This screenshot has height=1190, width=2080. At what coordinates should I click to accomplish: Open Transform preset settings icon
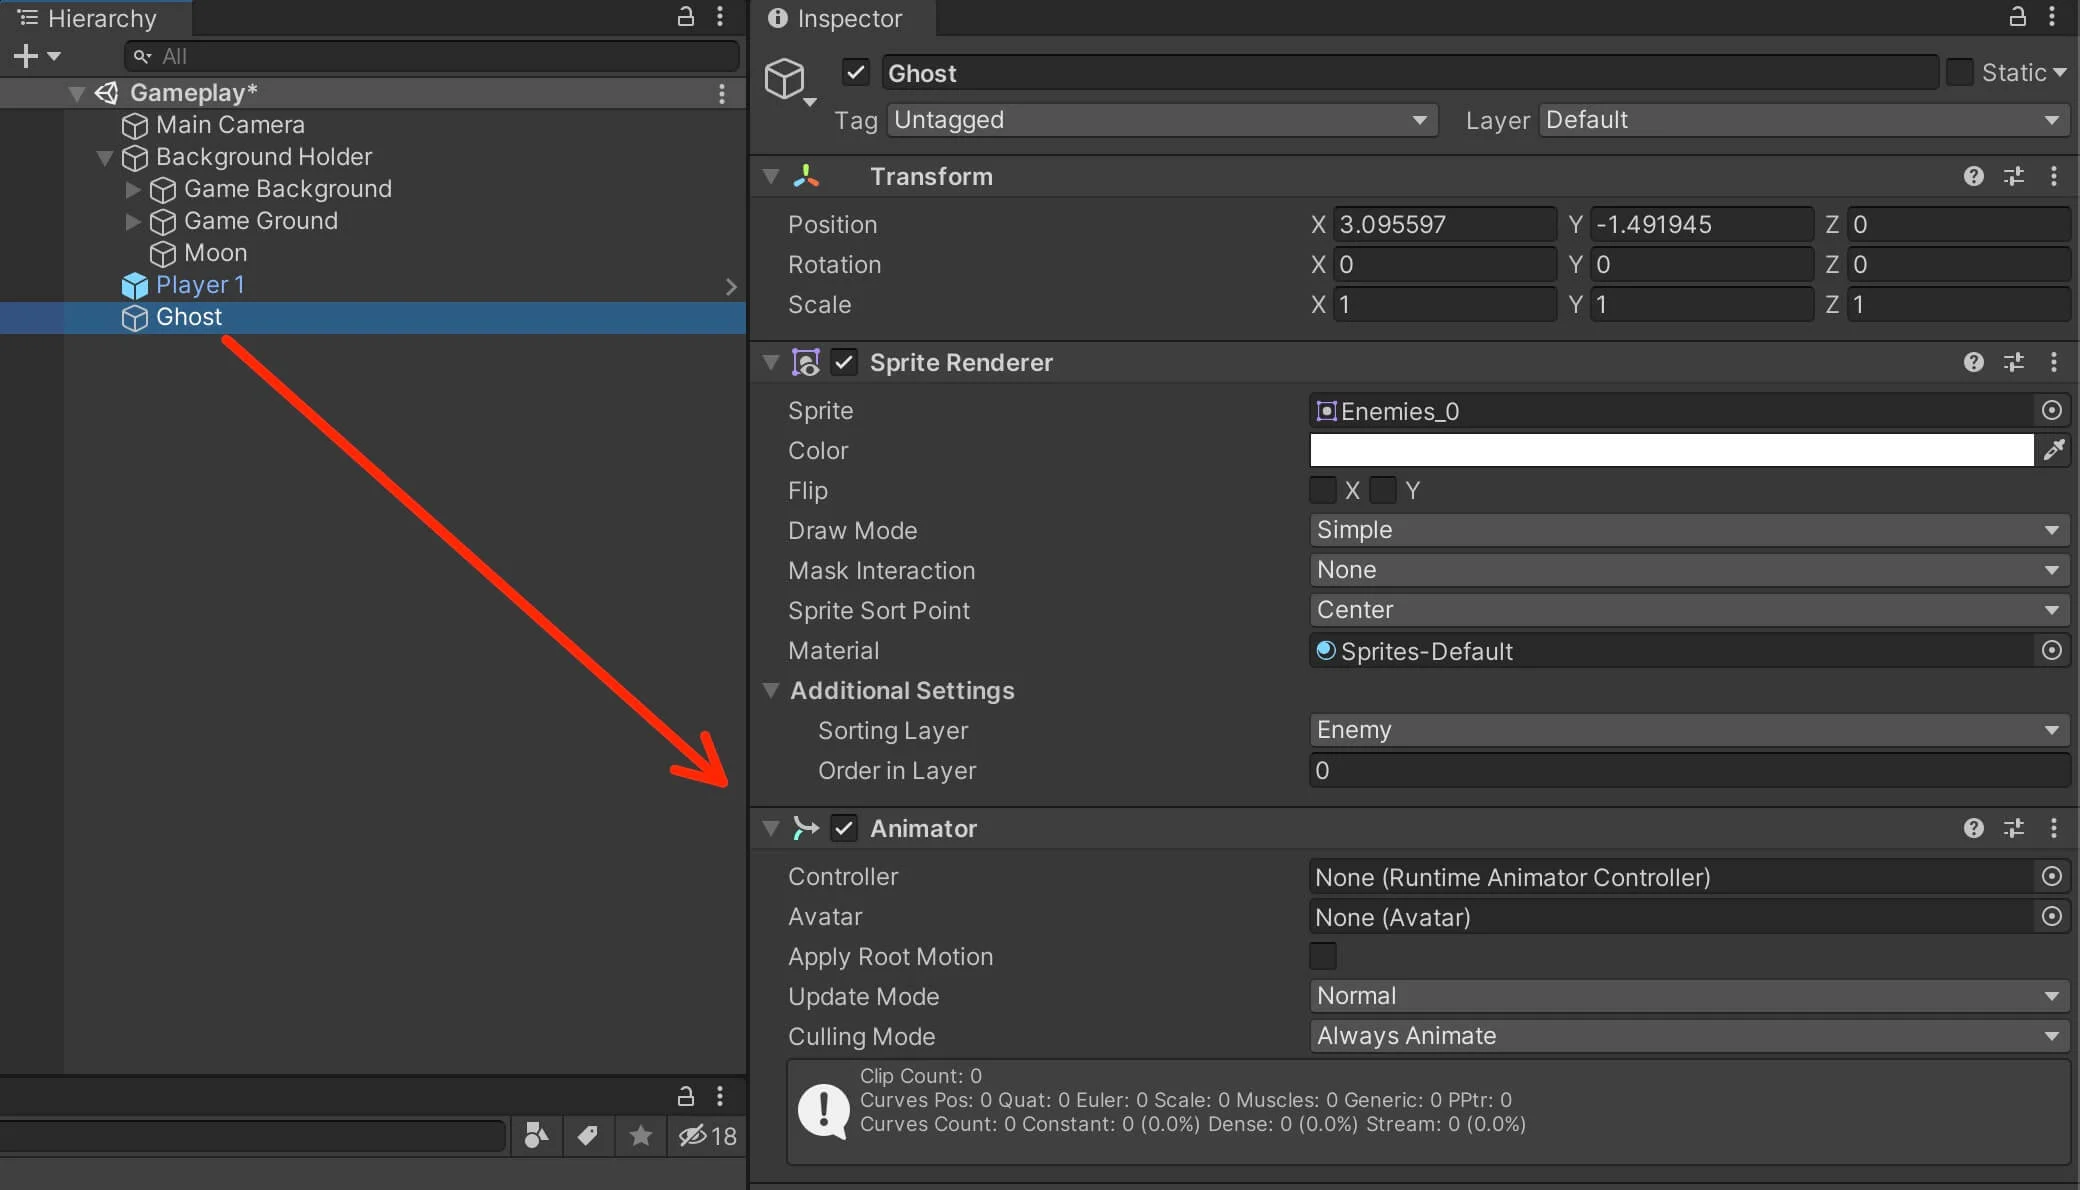pyautogui.click(x=2014, y=176)
